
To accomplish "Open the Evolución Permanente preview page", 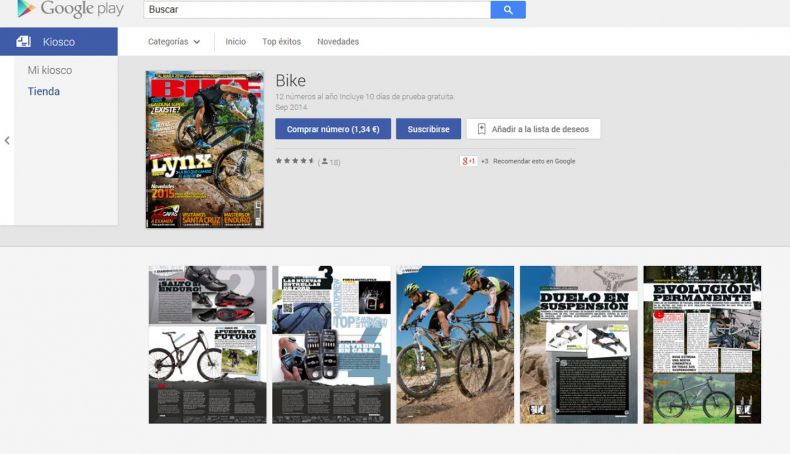I will click(x=702, y=345).
